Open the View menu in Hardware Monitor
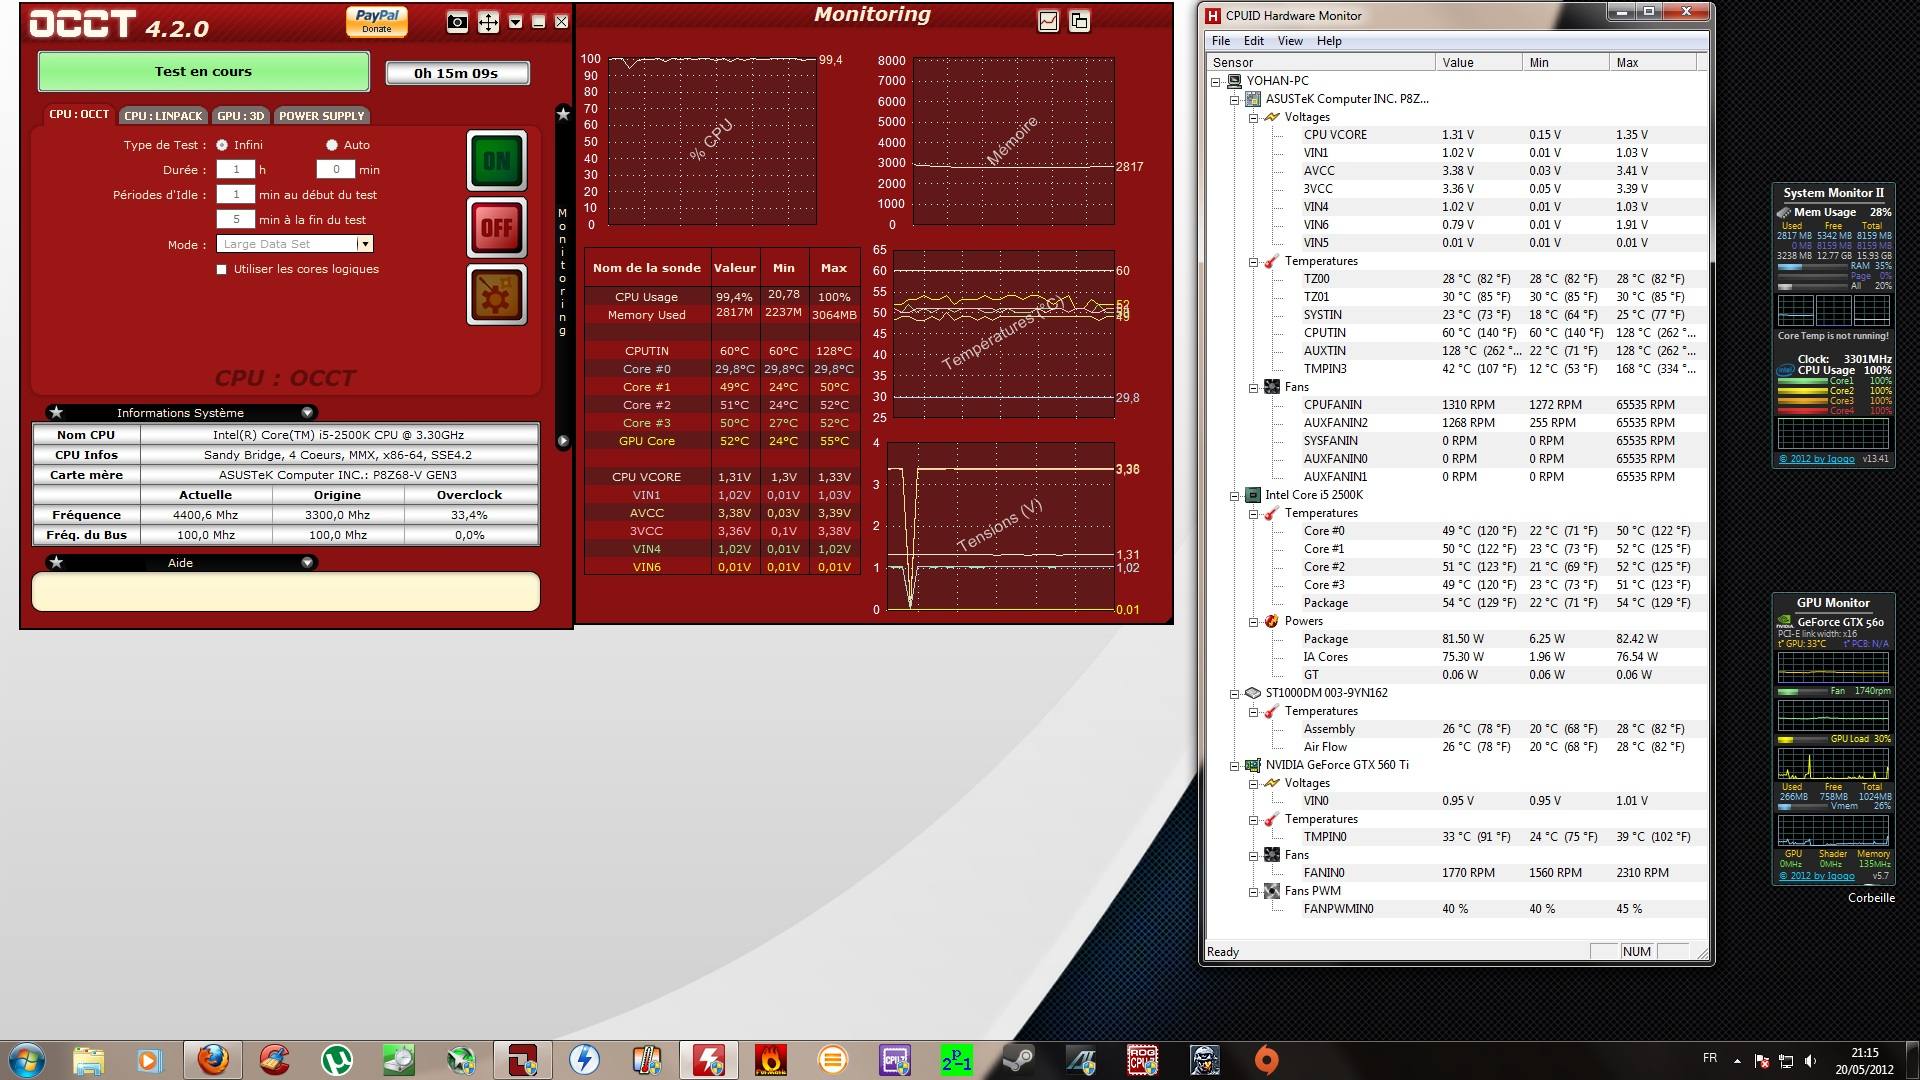1920x1080 pixels. [1290, 41]
